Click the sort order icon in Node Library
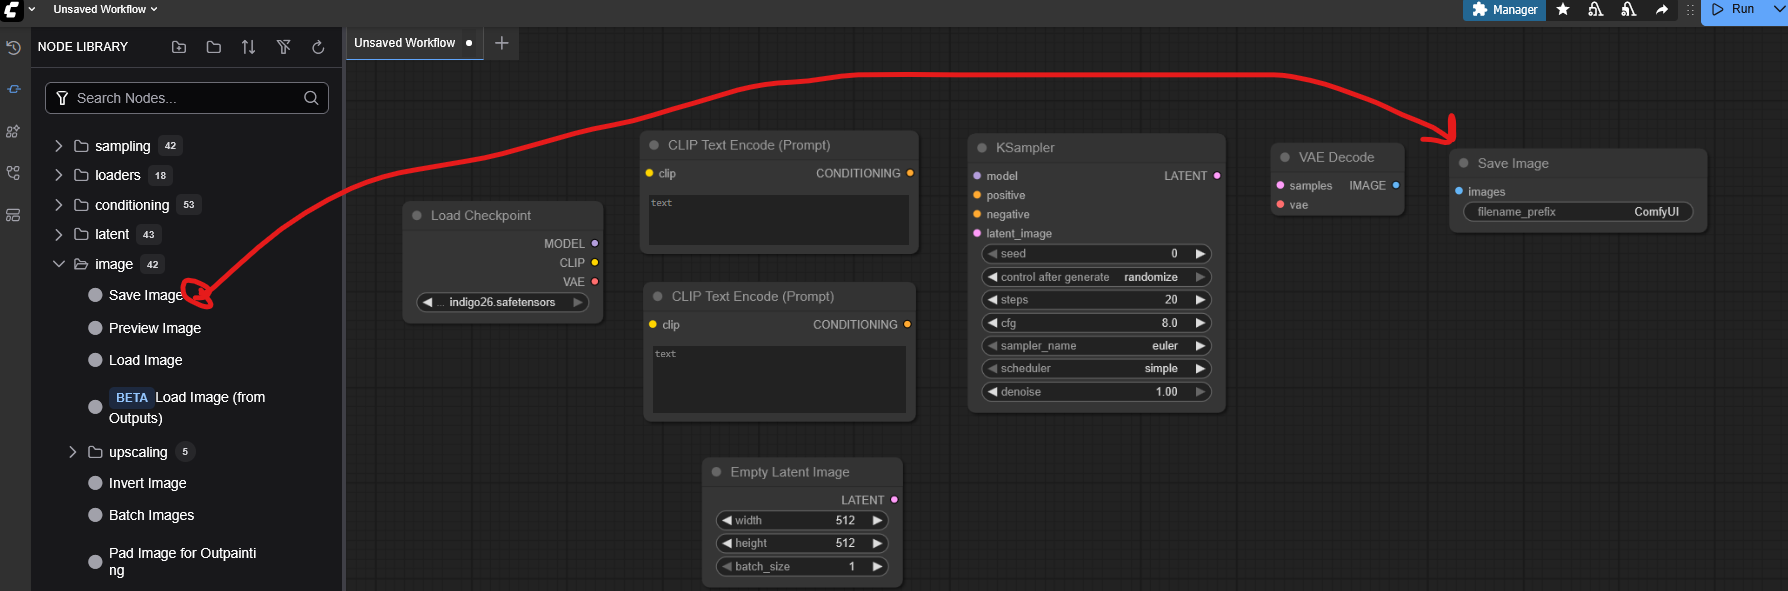The image size is (1788, 591). click(248, 47)
